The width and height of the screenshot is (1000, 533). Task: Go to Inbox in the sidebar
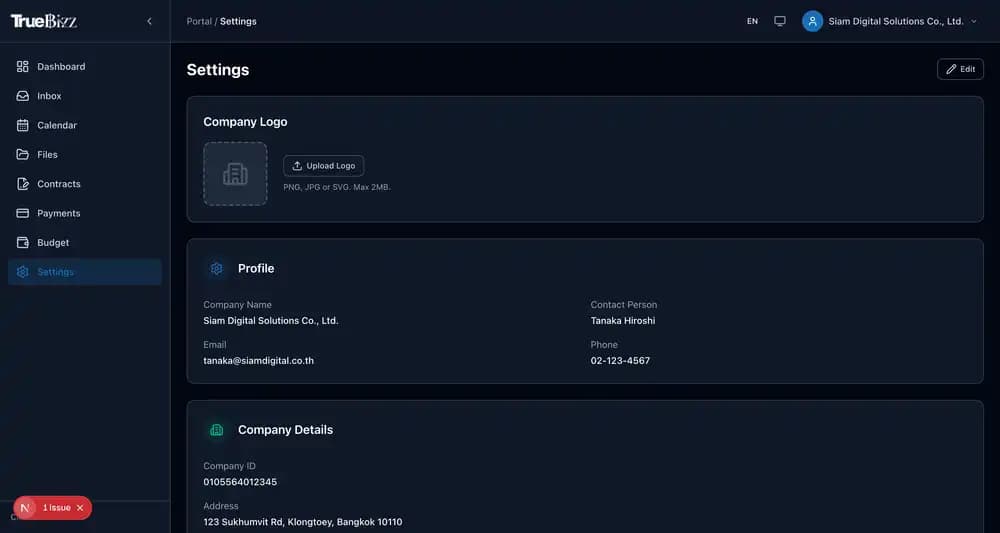[x=85, y=96]
